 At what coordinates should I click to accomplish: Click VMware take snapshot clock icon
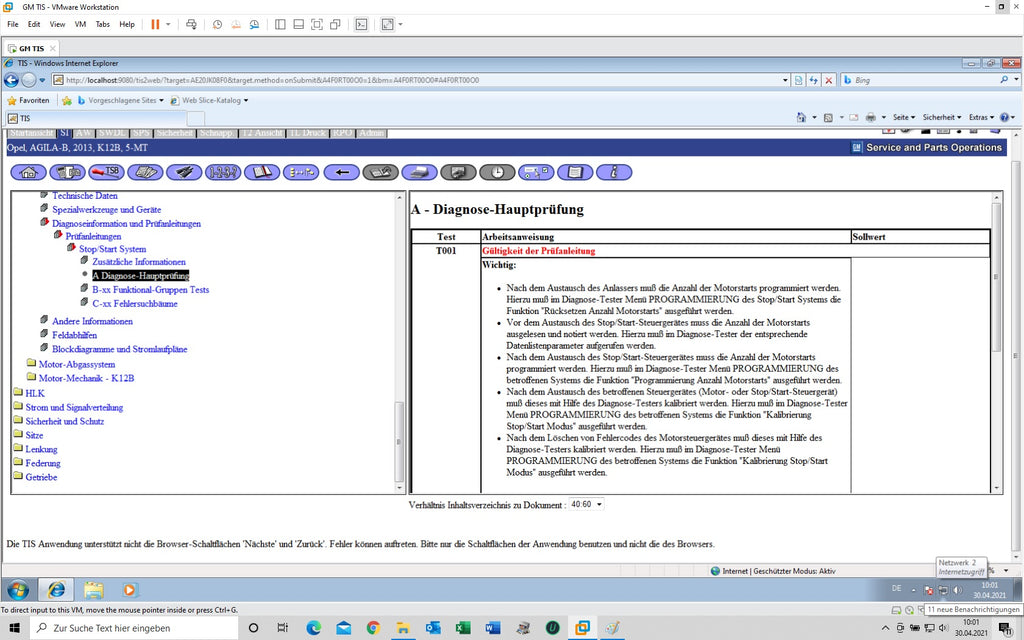217,24
